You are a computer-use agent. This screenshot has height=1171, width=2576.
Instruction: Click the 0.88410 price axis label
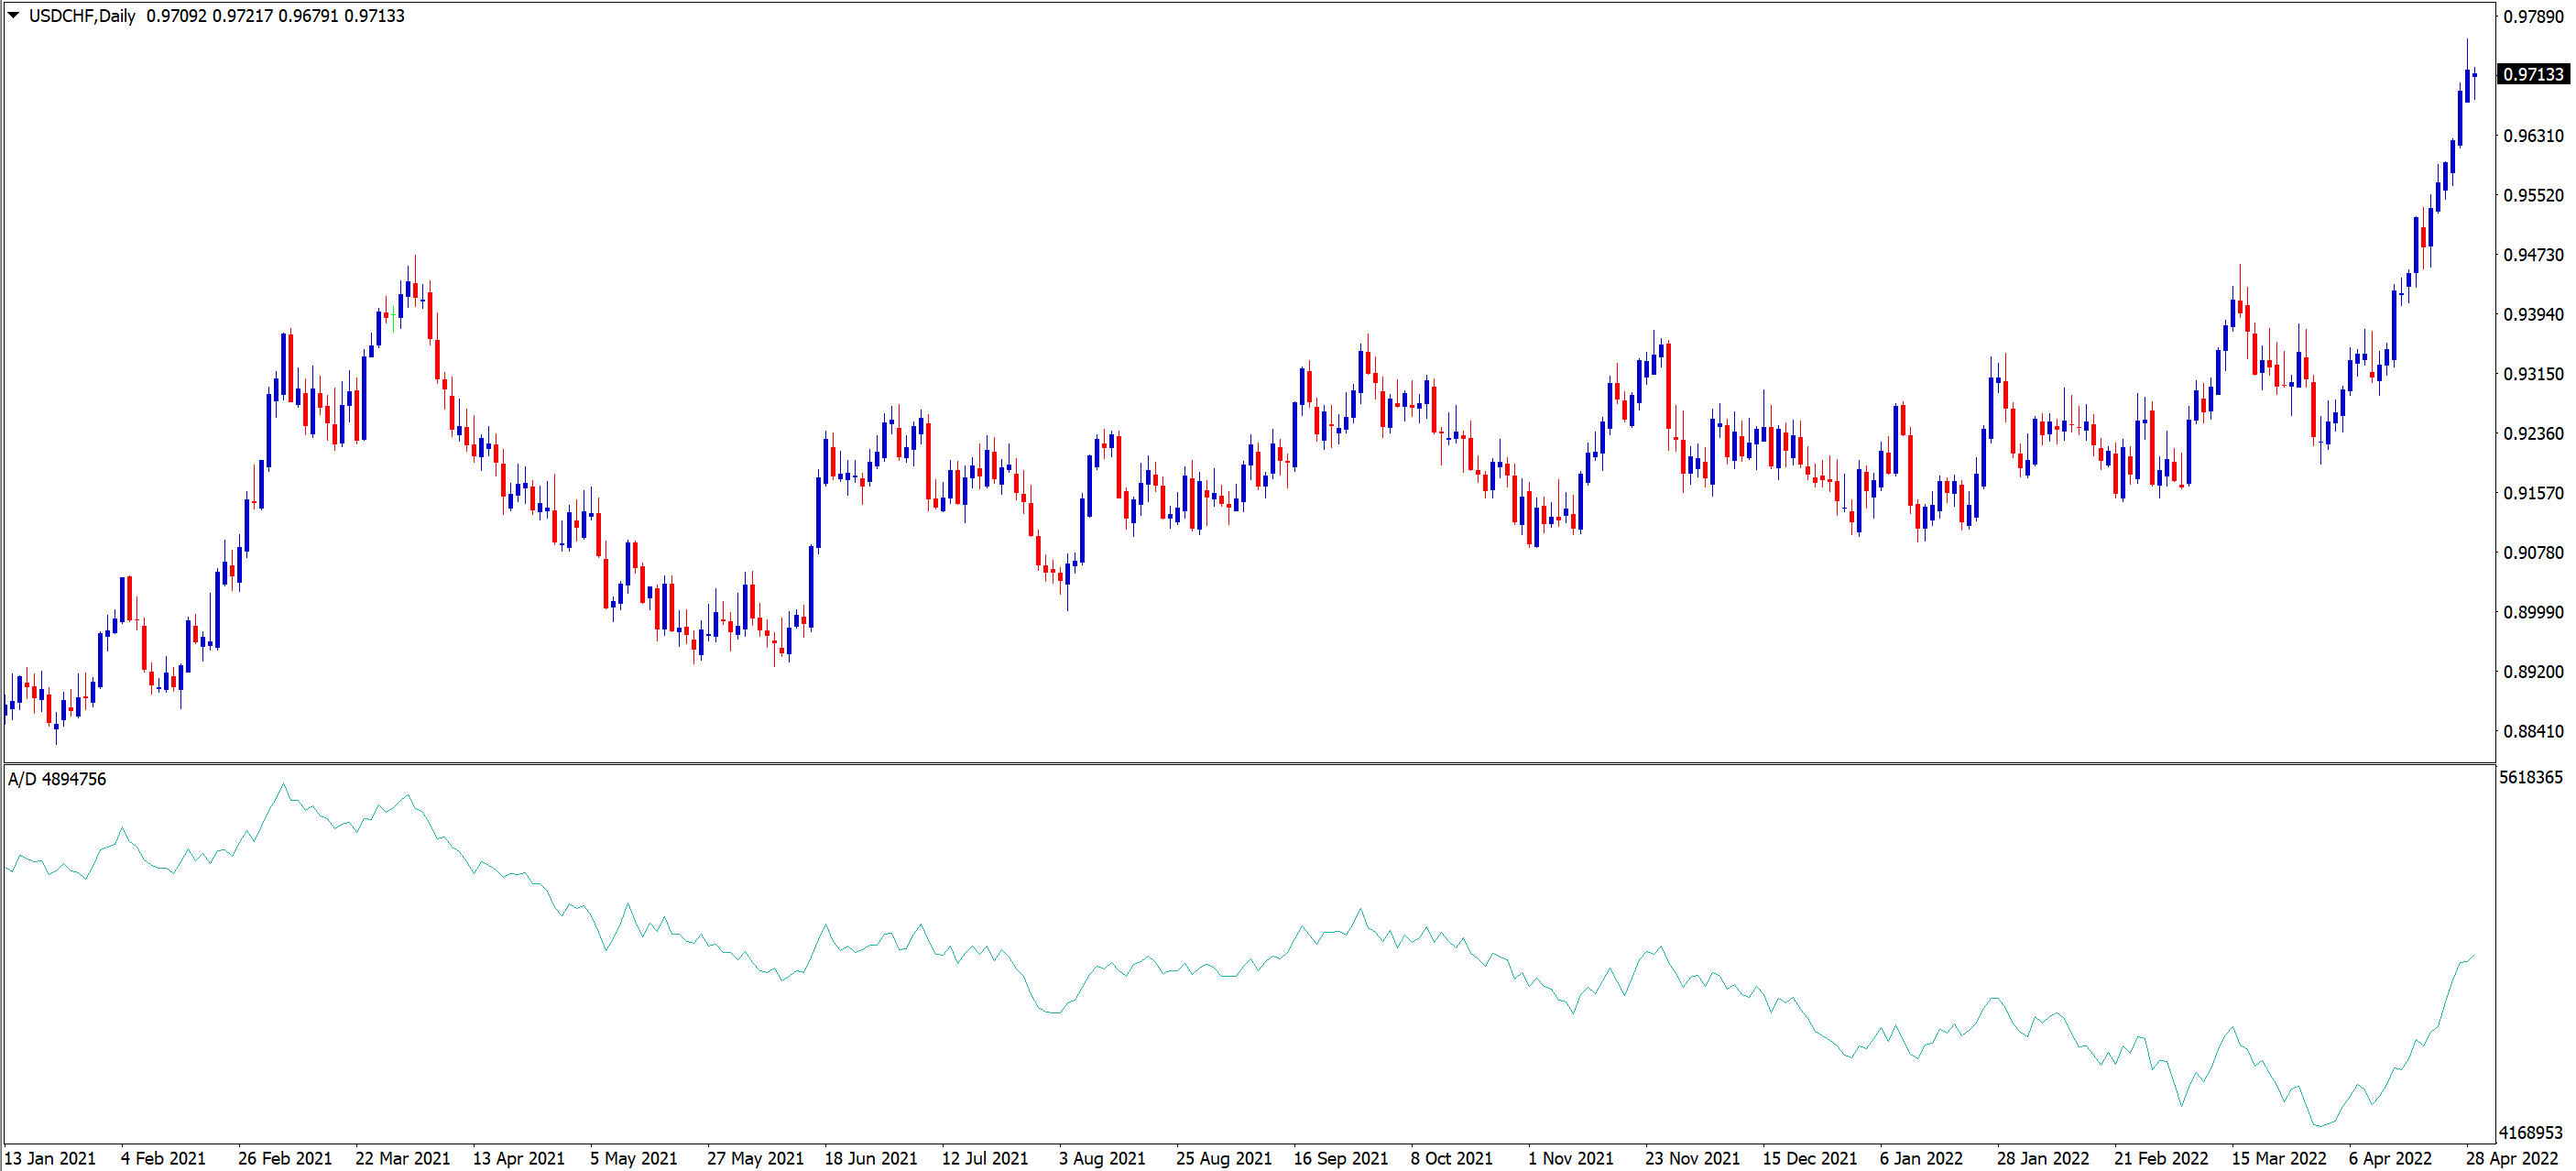(x=2533, y=731)
